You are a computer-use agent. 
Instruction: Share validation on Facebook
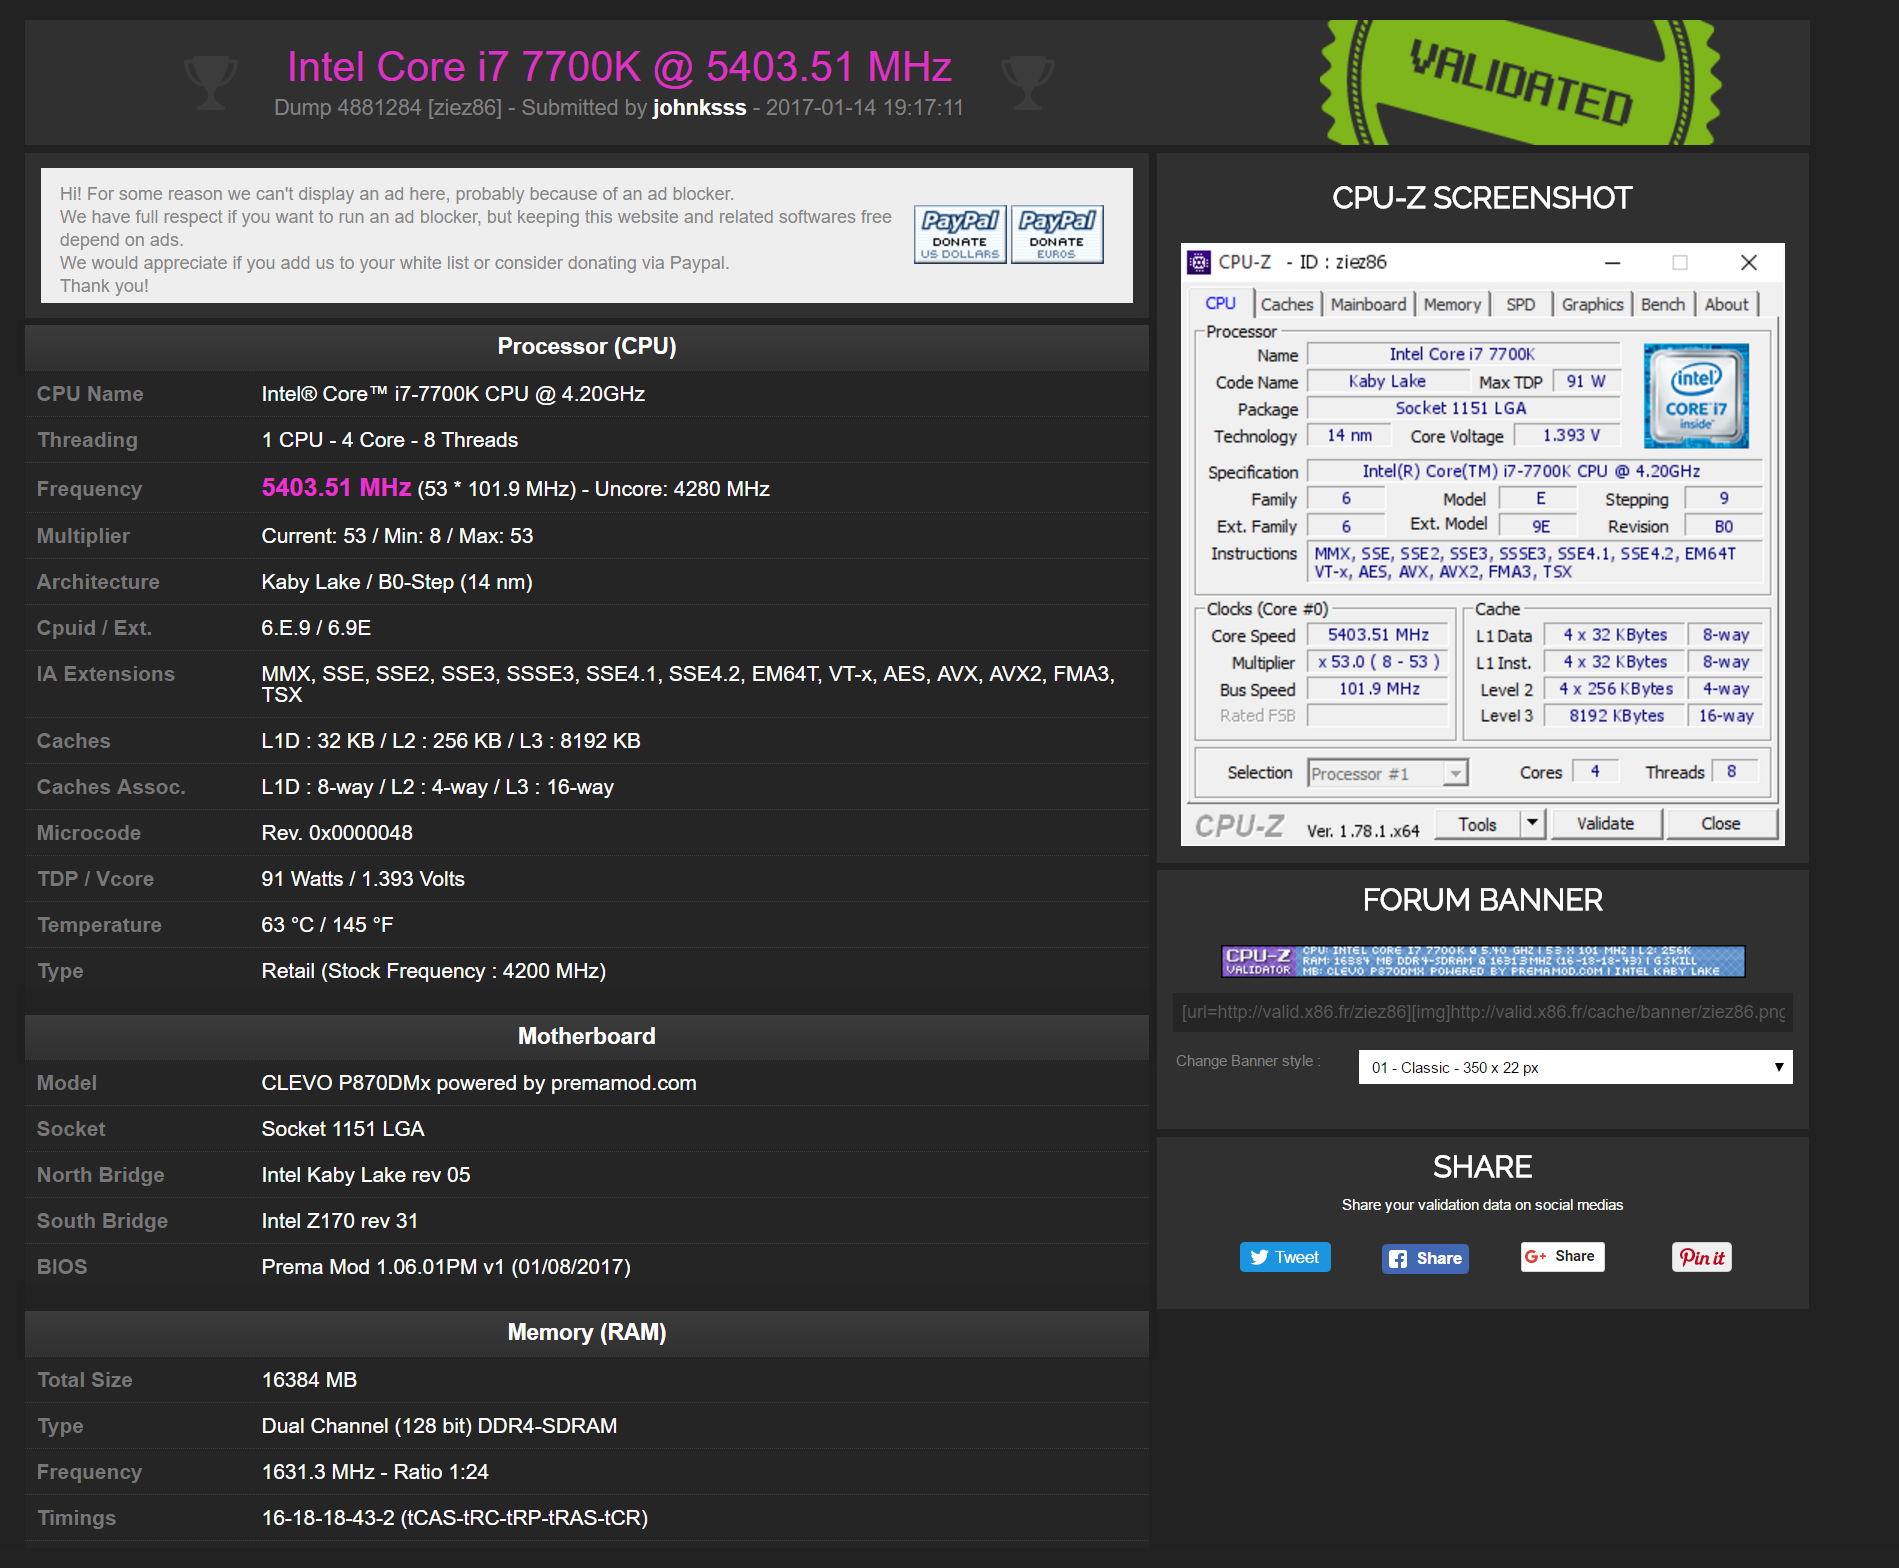[x=1425, y=1258]
